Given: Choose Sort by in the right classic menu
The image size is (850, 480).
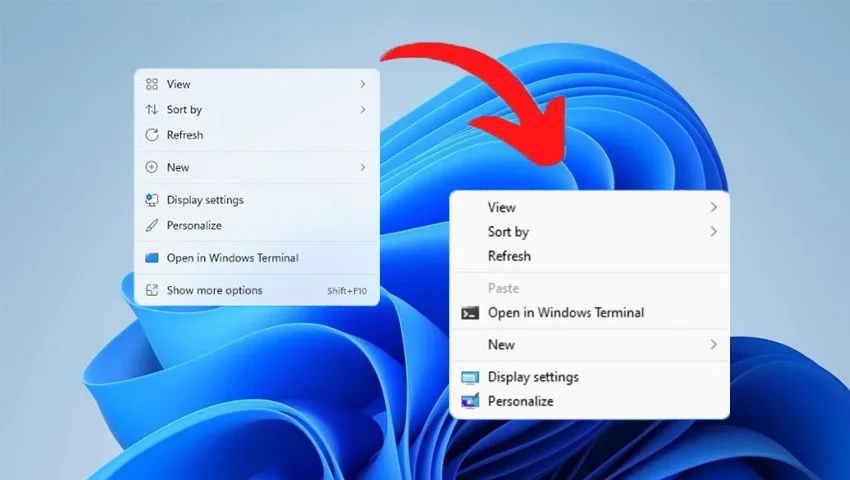Looking at the screenshot, I should [590, 232].
